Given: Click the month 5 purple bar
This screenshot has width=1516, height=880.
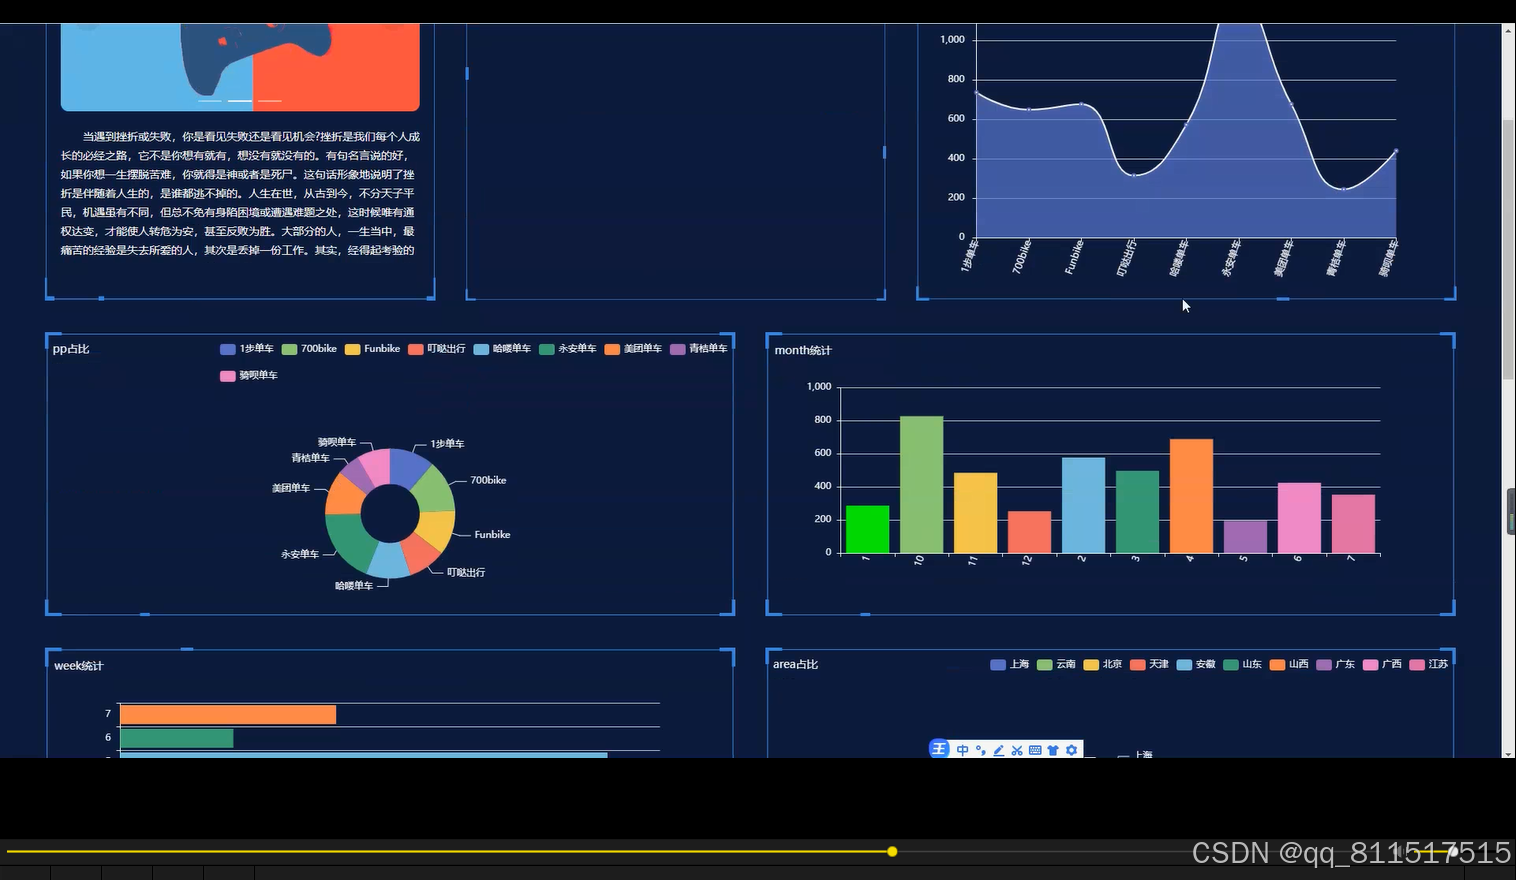Looking at the screenshot, I should [1245, 537].
